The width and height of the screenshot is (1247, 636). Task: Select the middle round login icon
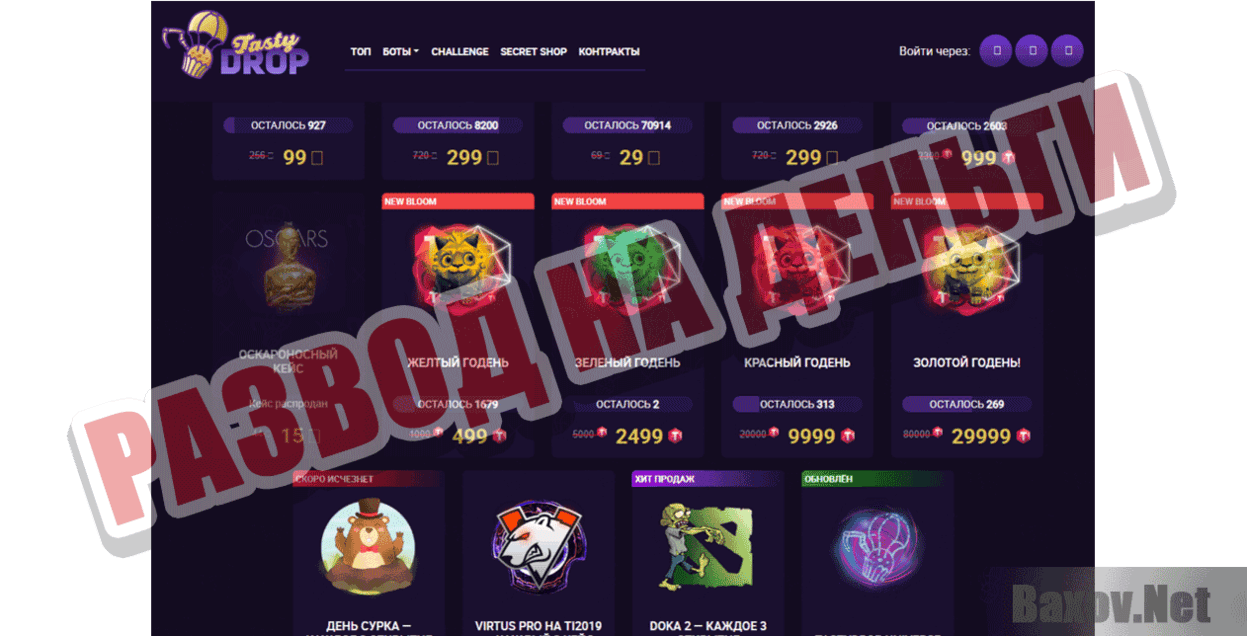pyautogui.click(x=1031, y=50)
